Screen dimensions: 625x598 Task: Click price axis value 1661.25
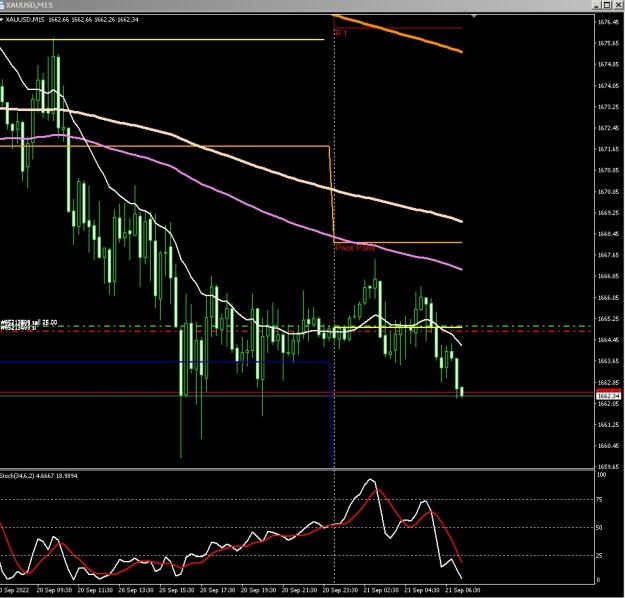(x=608, y=425)
